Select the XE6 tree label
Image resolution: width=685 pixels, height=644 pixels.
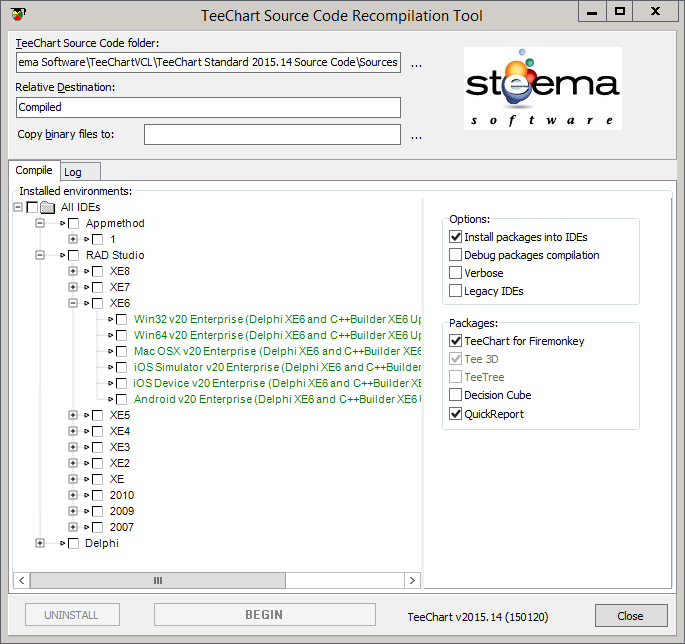tap(120, 303)
